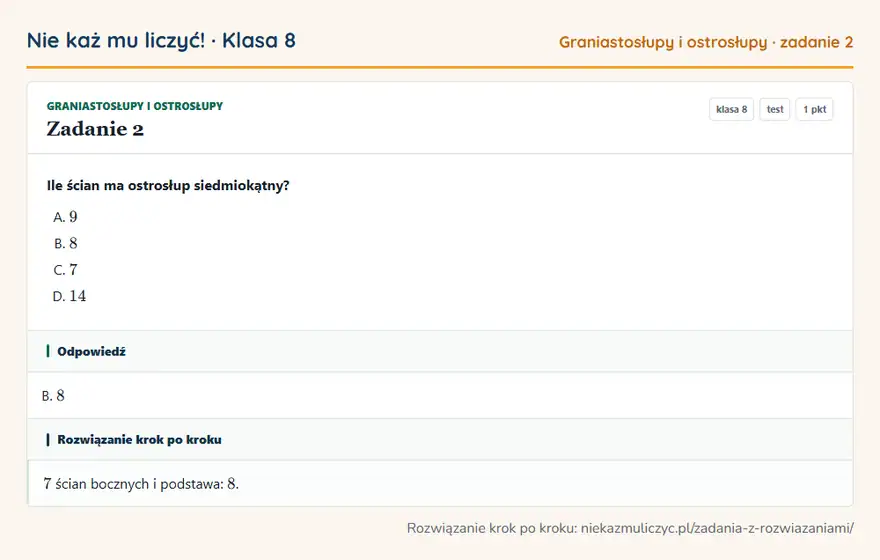Select answer option C. 7
The height and width of the screenshot is (560, 880).
[x=66, y=270]
